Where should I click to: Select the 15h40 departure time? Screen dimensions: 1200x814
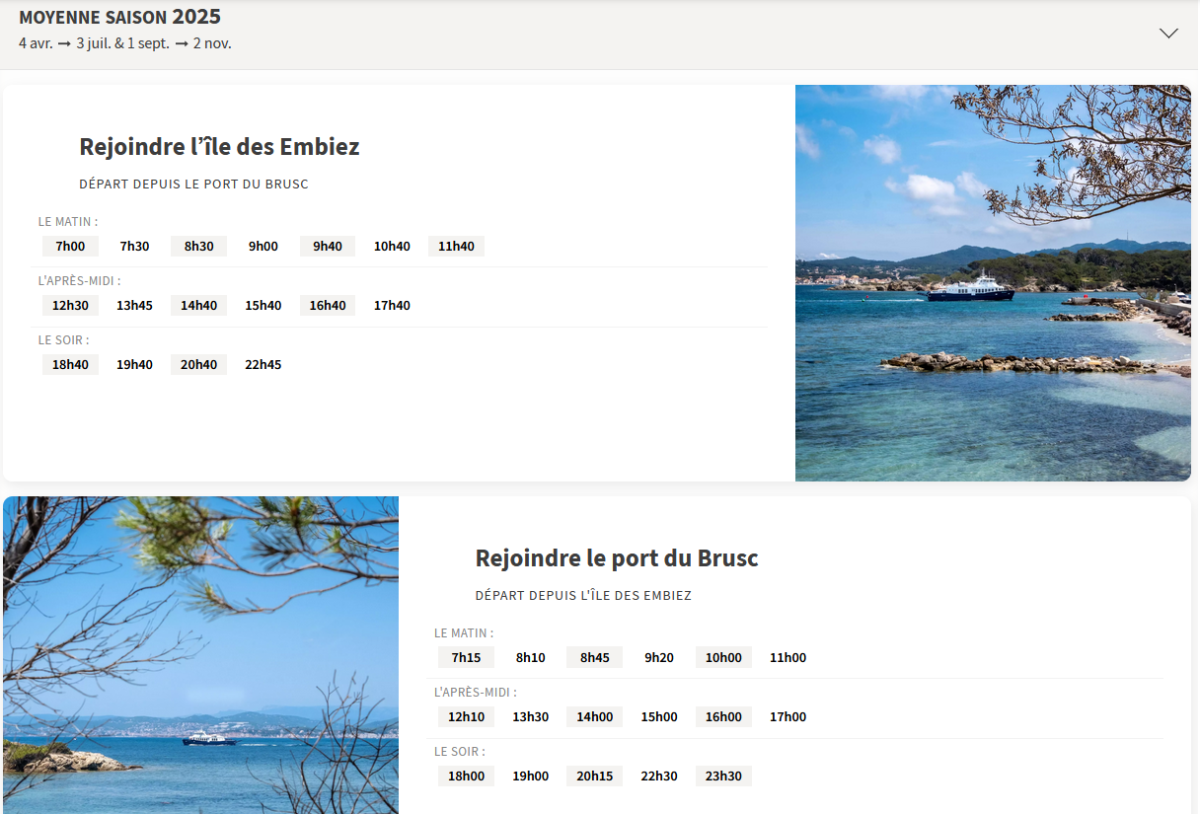point(263,305)
